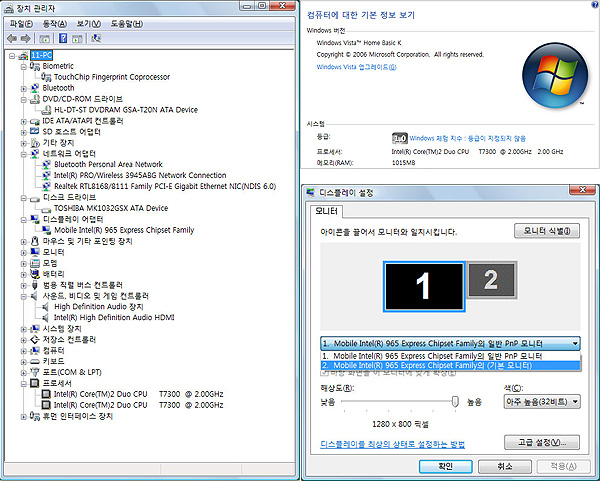Select the 모니터 tab in display settings
Image resolution: width=600 pixels, height=483 pixels.
[x=326, y=211]
